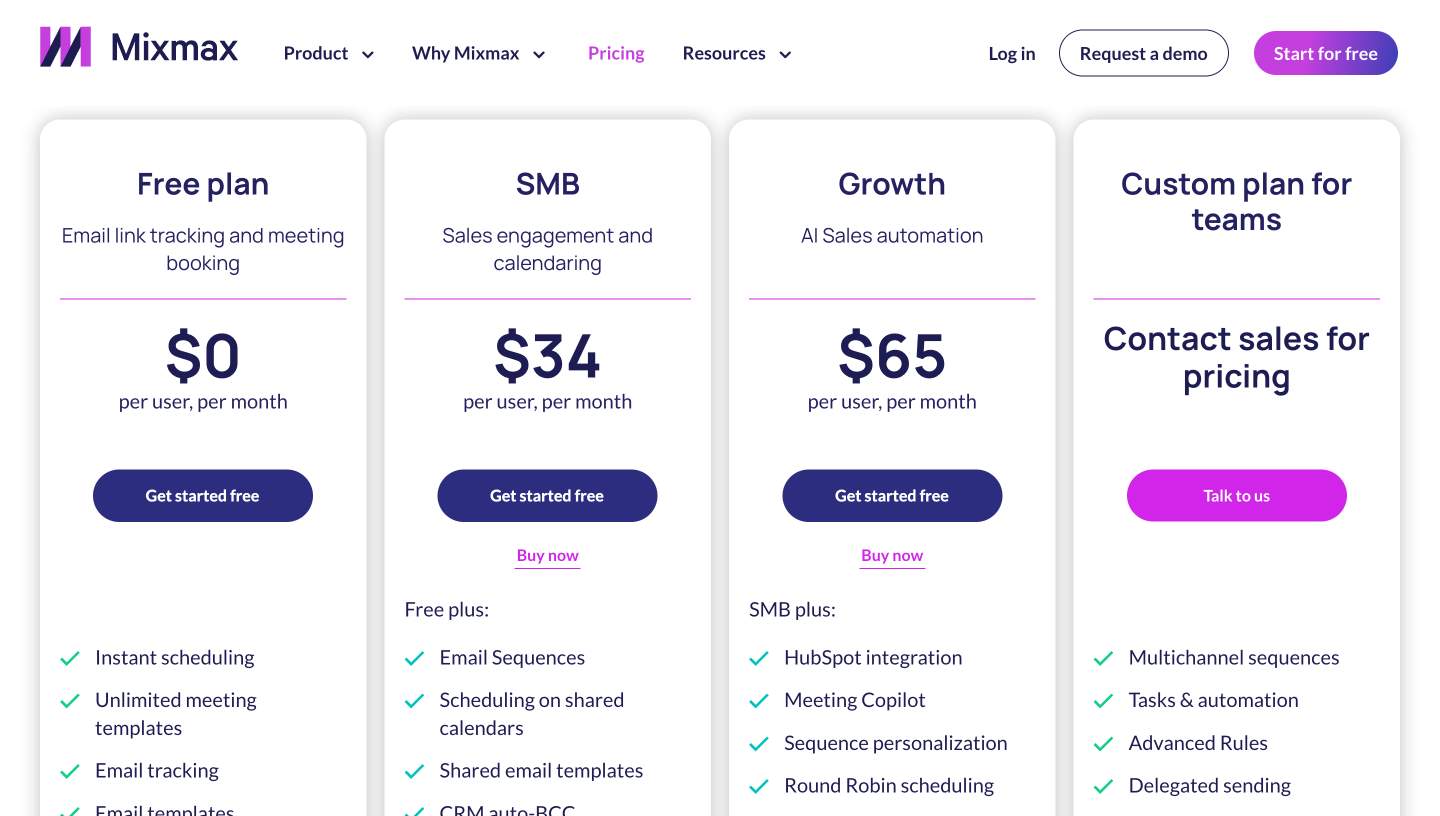Click Request a demo
Viewport: 1440px width, 816px height.
pyautogui.click(x=1143, y=53)
